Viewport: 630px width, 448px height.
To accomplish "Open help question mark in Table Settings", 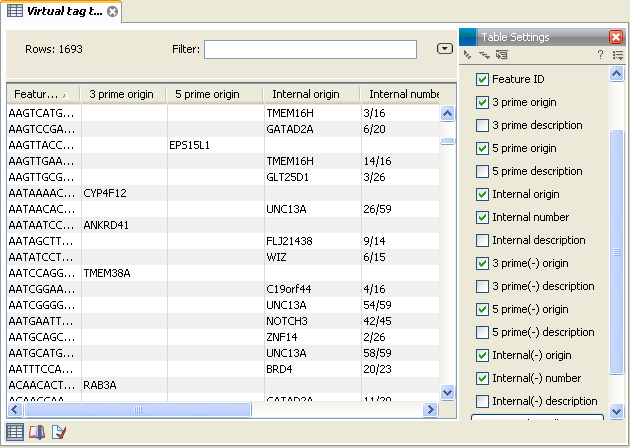I will click(x=600, y=55).
